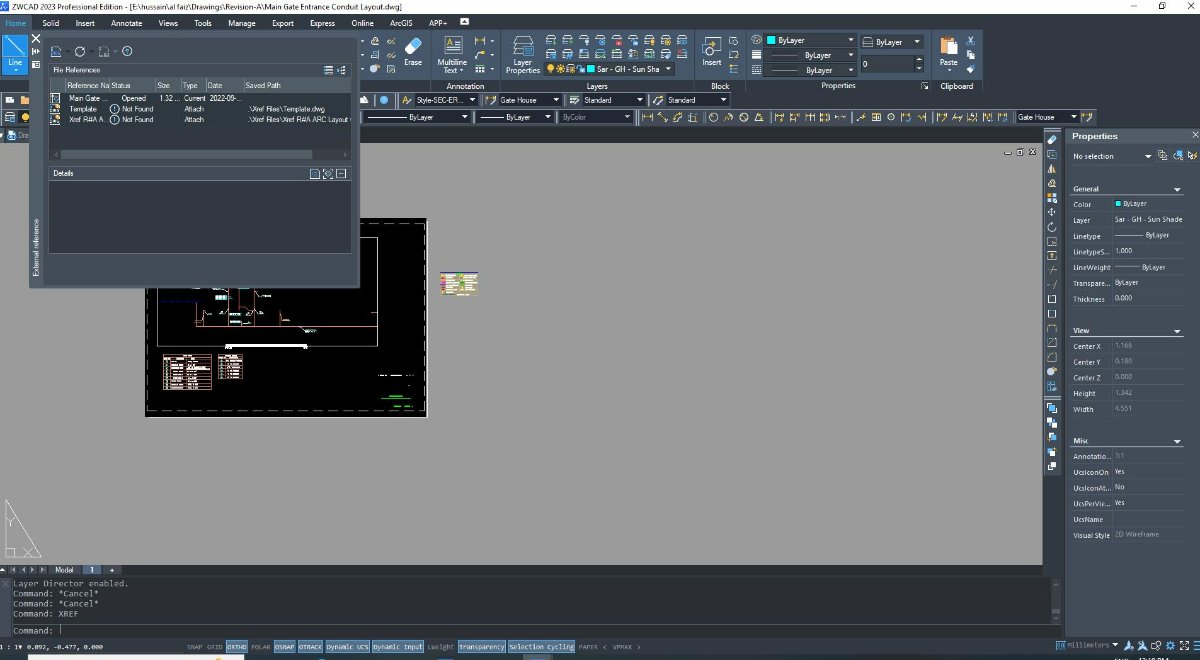Open help in External Reference panel
The image size is (1200, 660).
click(x=127, y=51)
